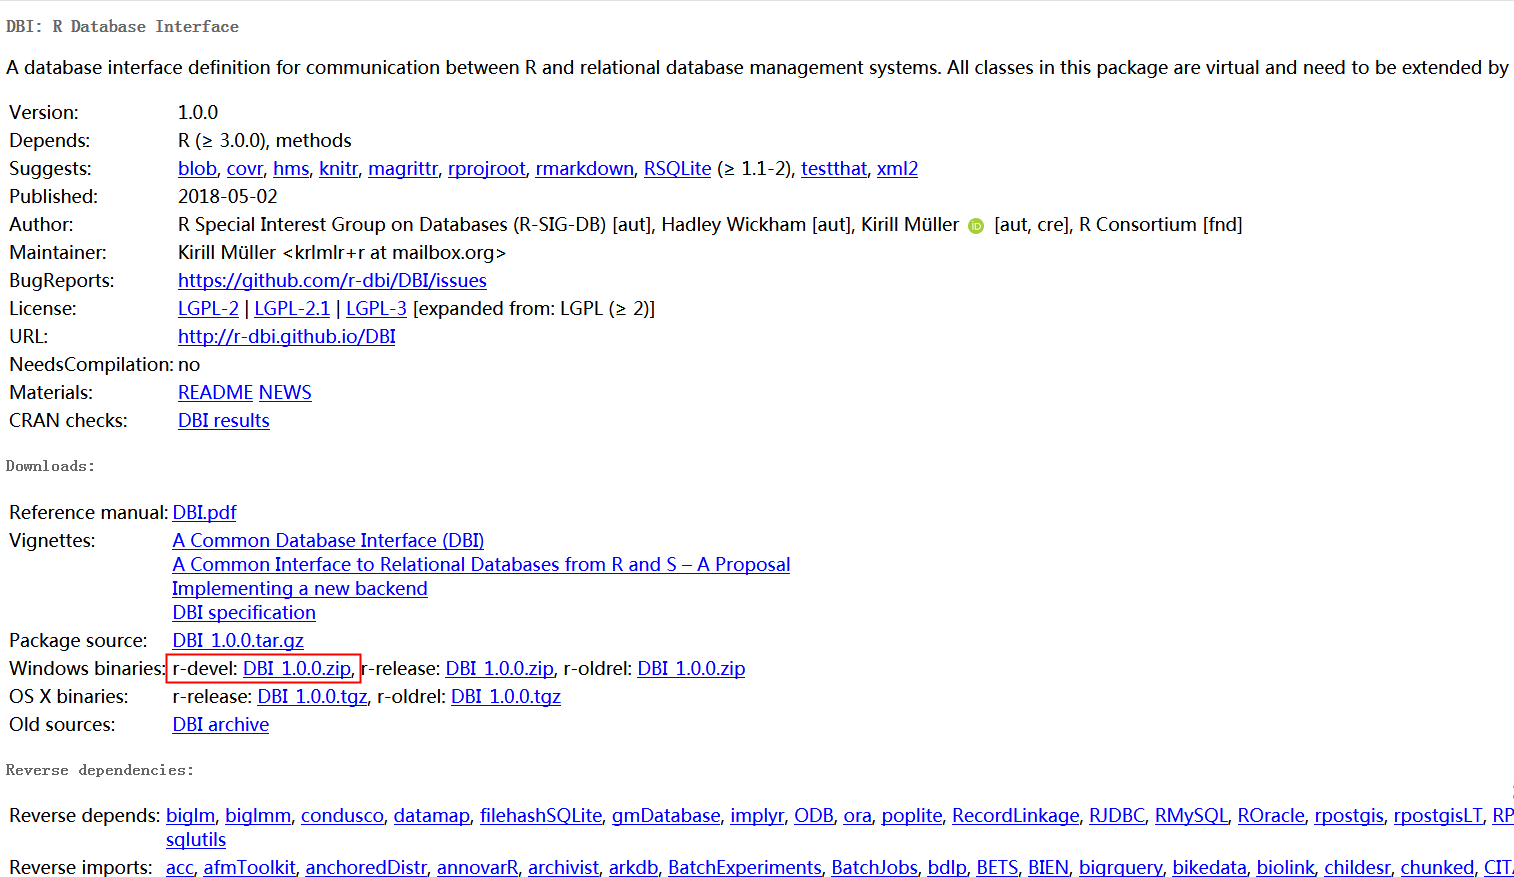Open the poplite package link

[x=911, y=816]
